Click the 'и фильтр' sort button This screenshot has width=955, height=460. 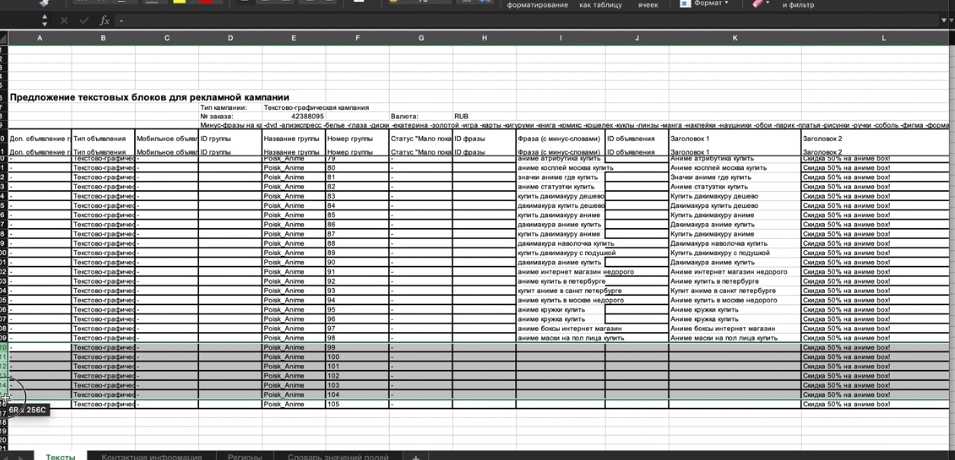798,5
